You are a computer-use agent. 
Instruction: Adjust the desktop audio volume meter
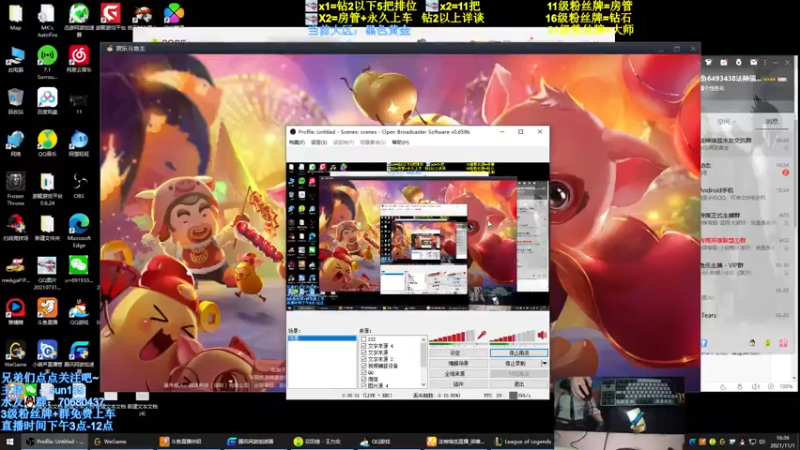pos(512,336)
